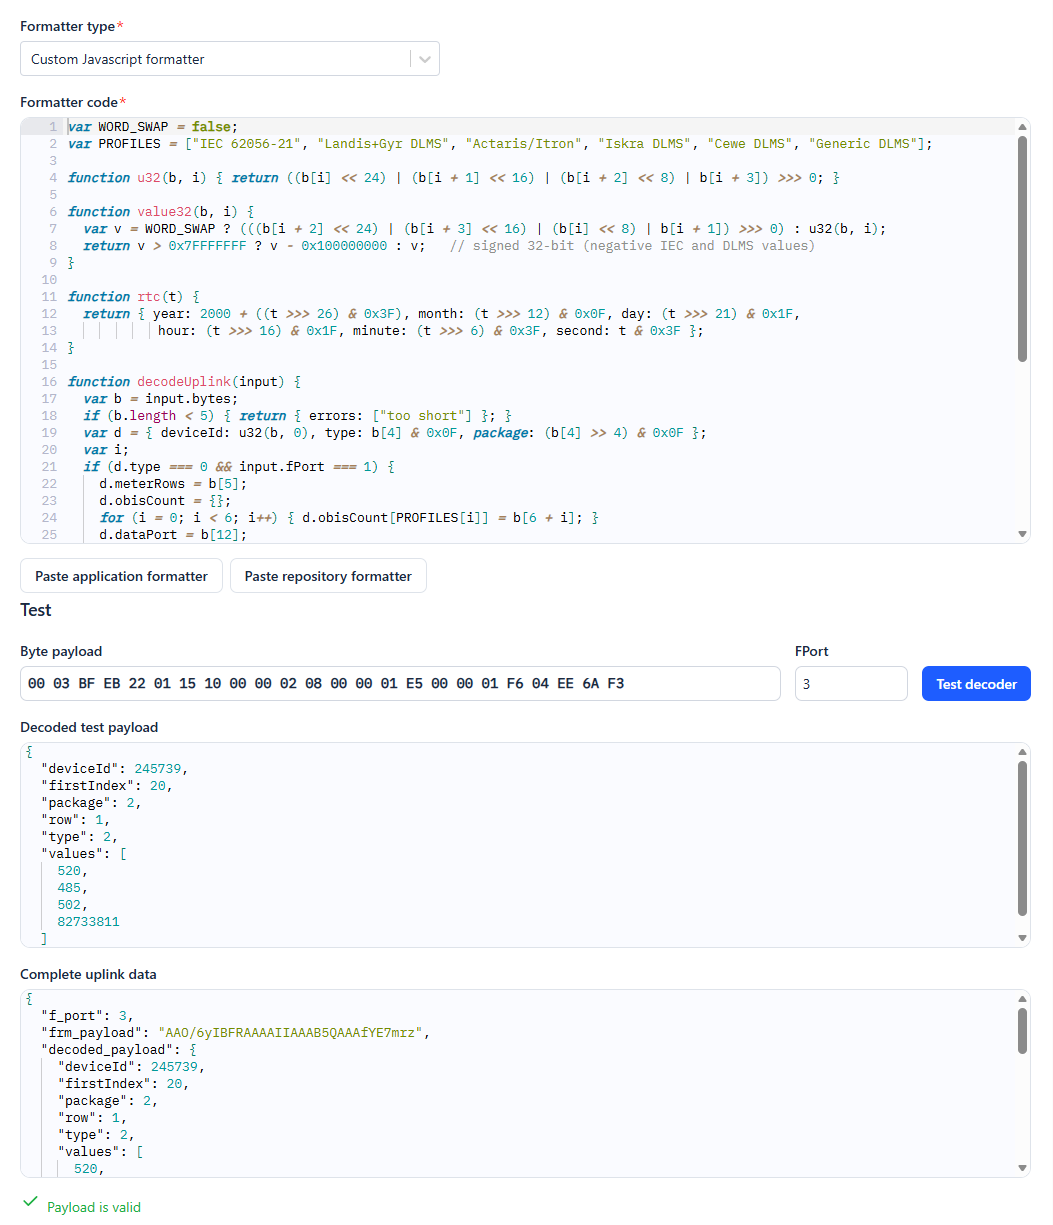The image size is (1053, 1225).
Task: Click scroll-up arrow of decoded test payload
Action: pyautogui.click(x=1022, y=751)
